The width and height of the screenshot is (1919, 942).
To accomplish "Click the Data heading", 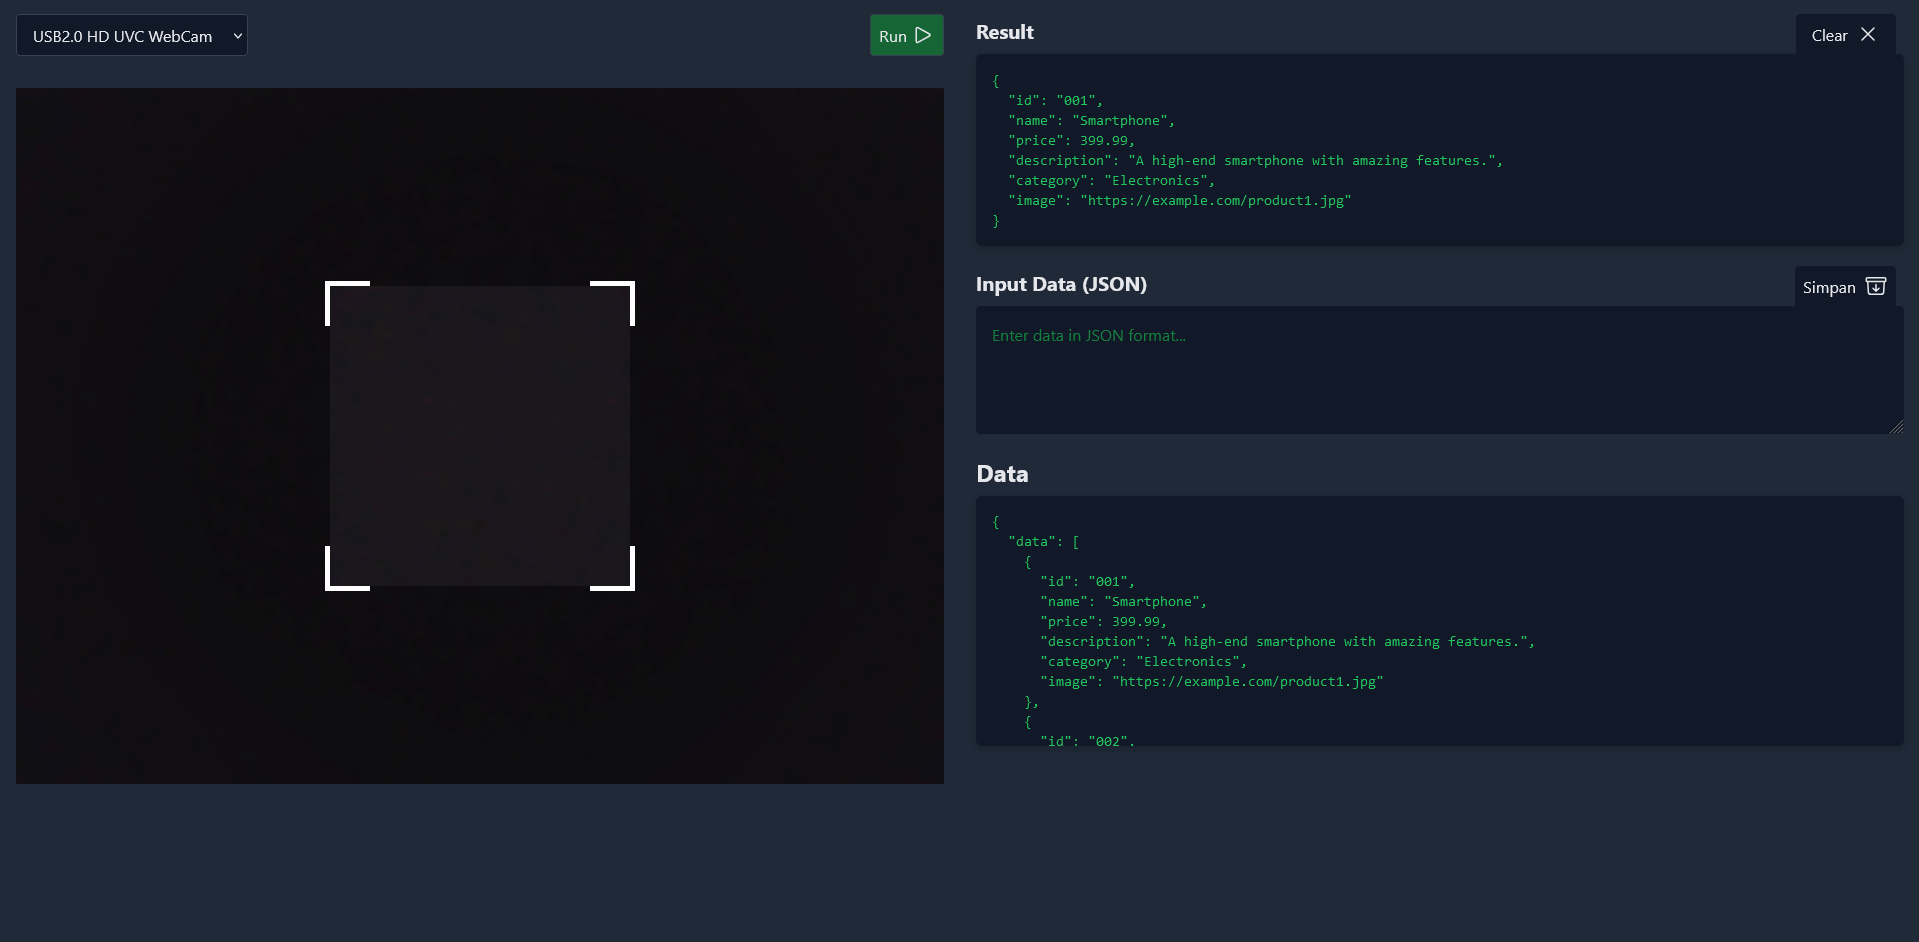I will (x=1002, y=474).
